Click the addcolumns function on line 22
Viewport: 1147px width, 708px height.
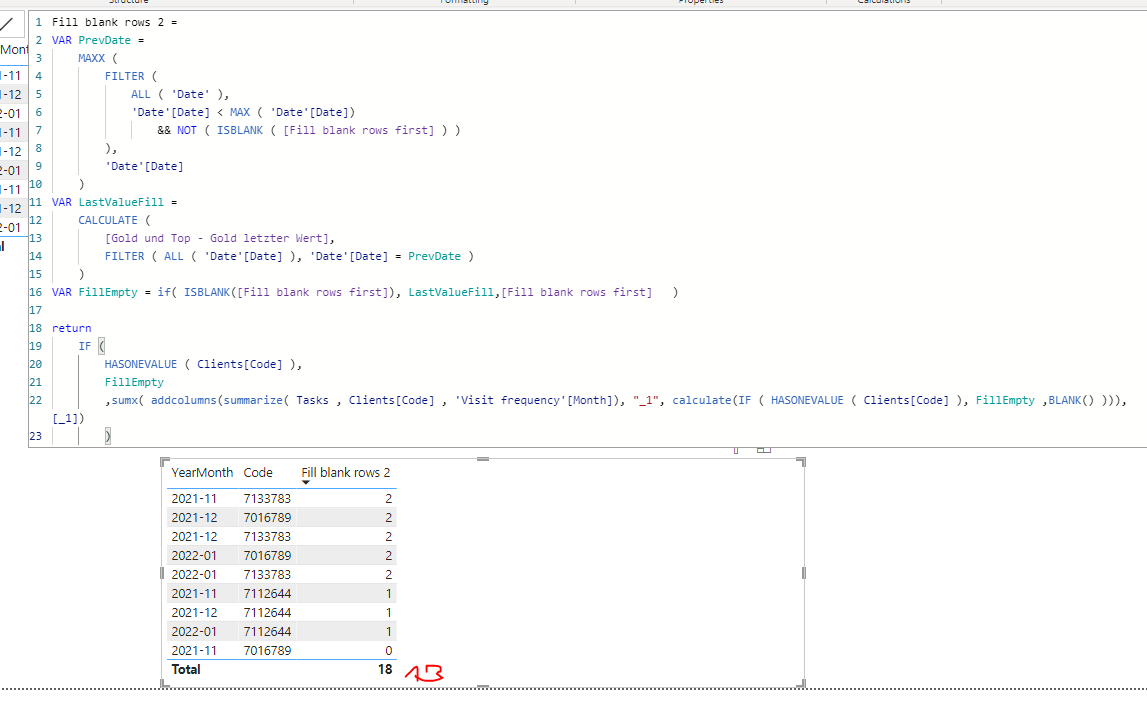pos(184,400)
